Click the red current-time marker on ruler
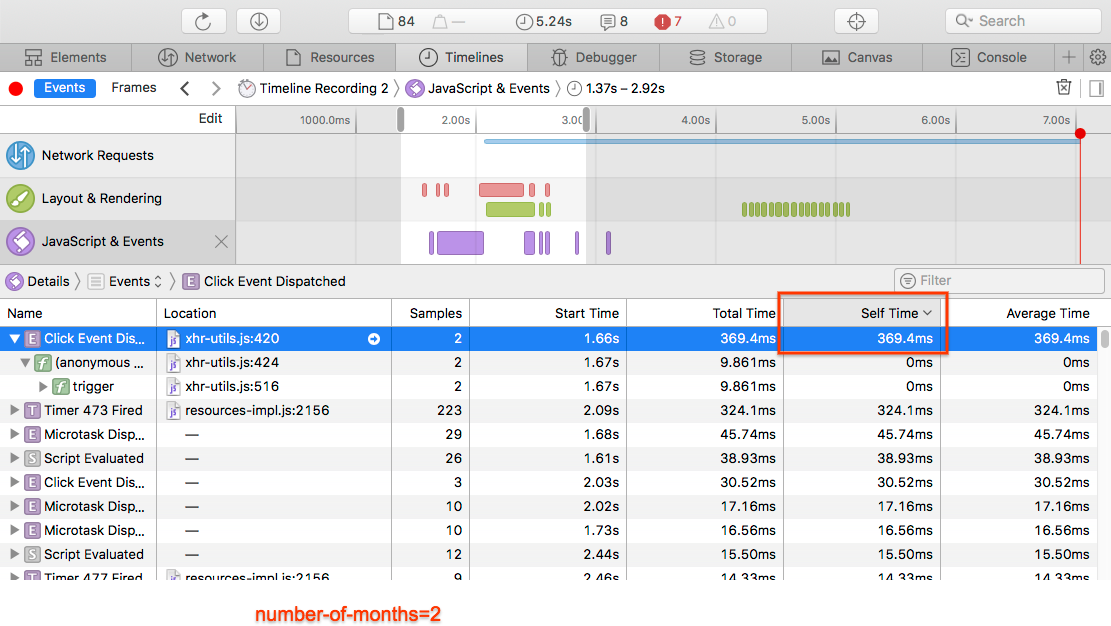The image size is (1111, 626). [1080, 133]
